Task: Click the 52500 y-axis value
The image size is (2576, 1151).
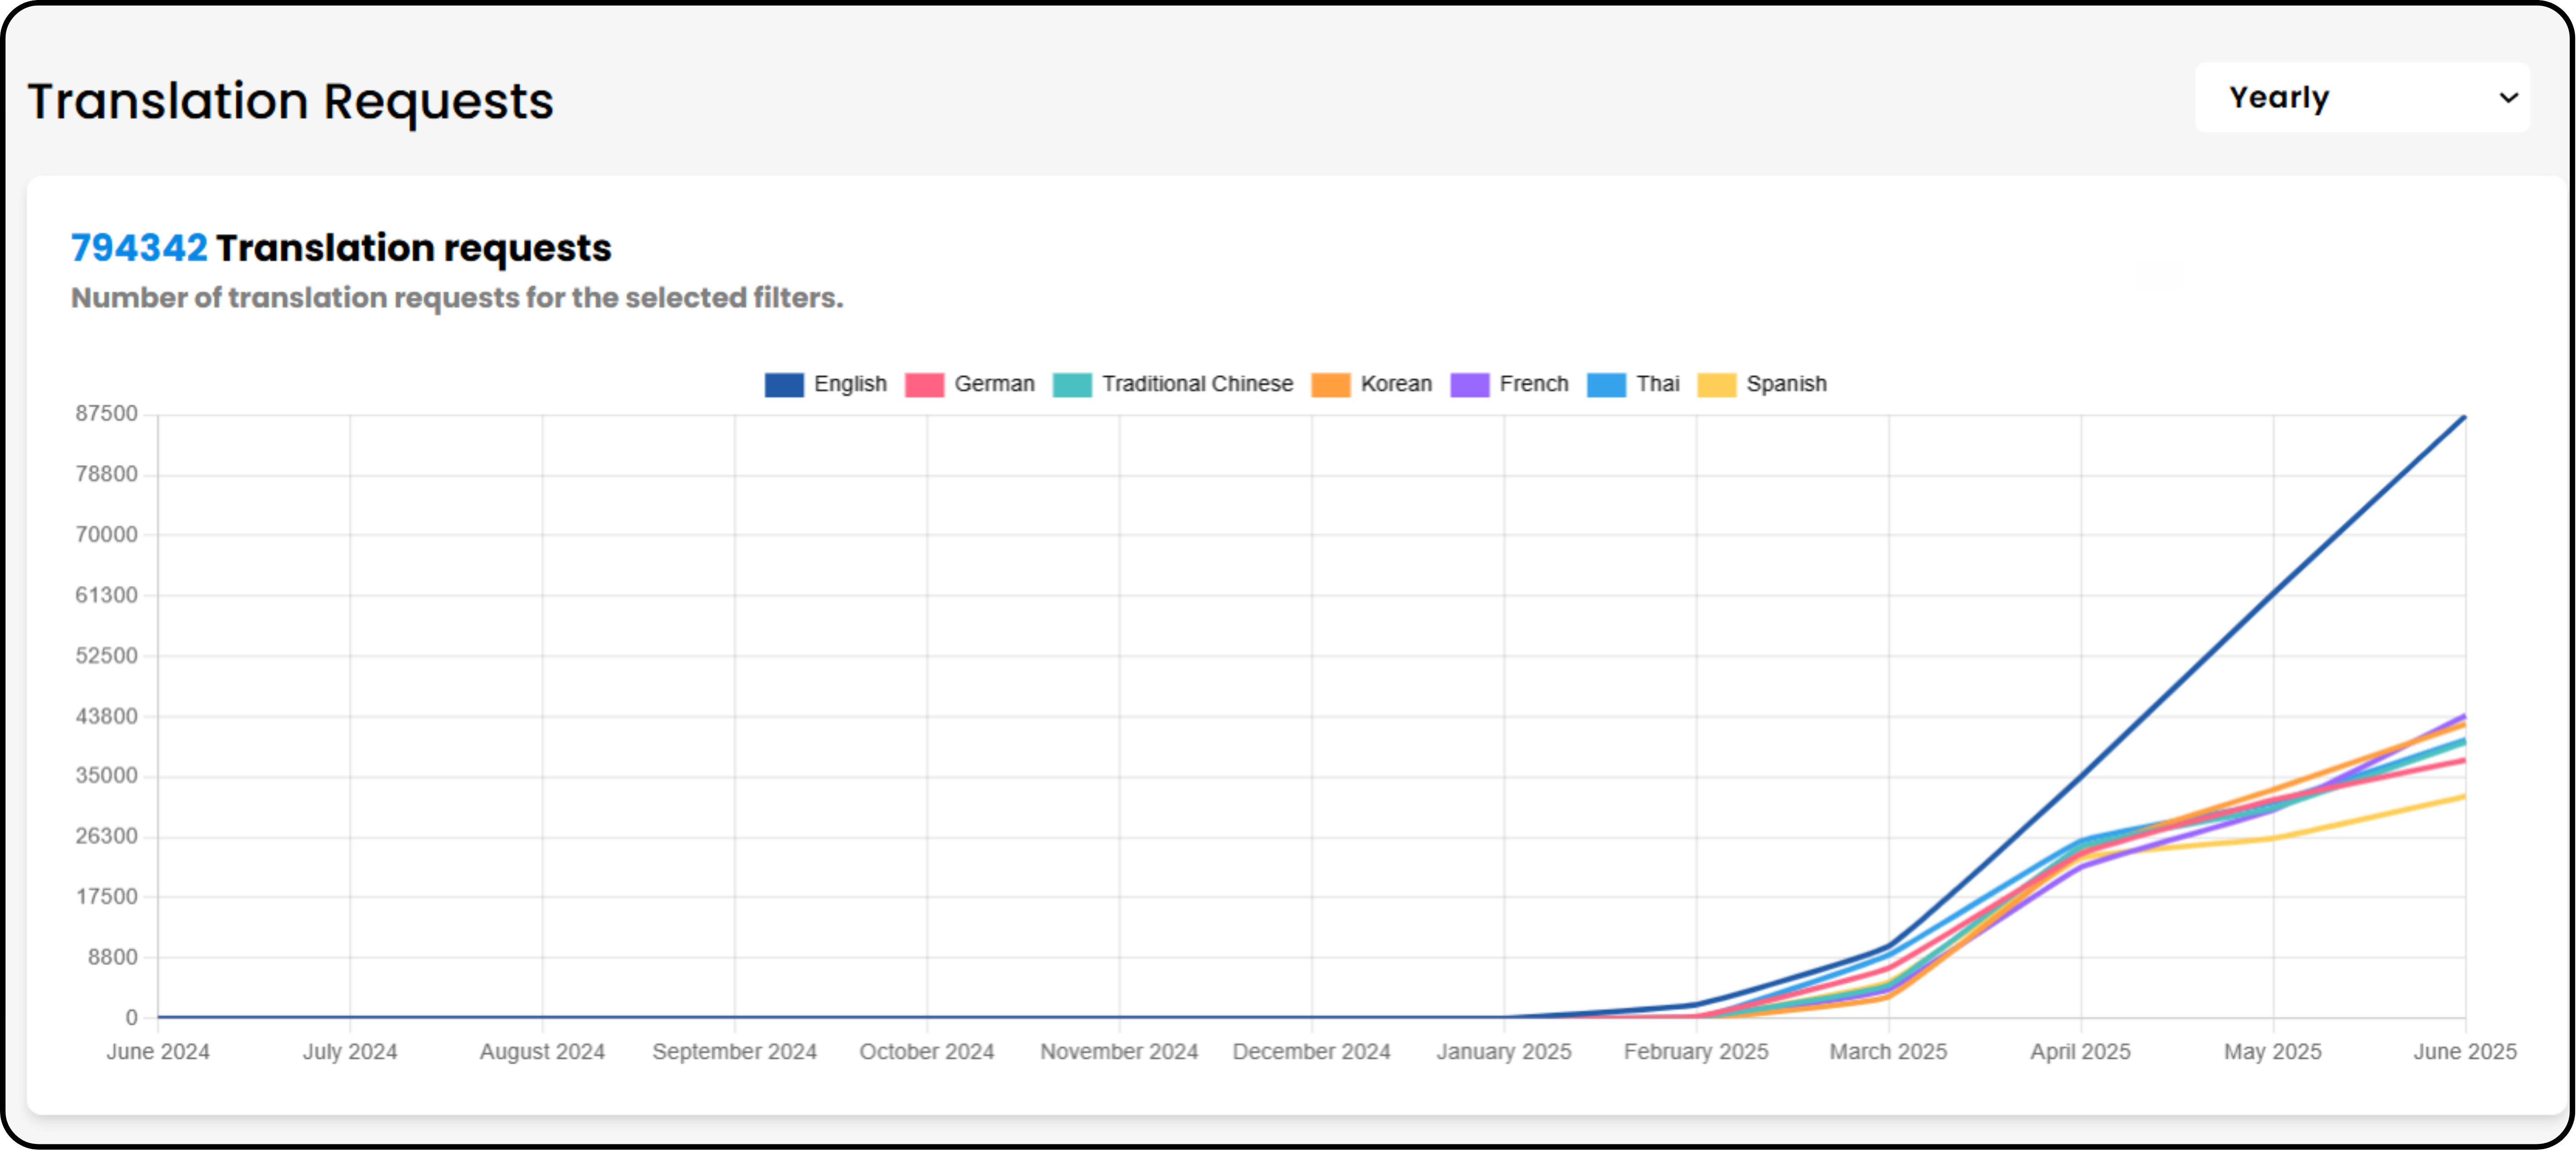Action: [x=106, y=655]
